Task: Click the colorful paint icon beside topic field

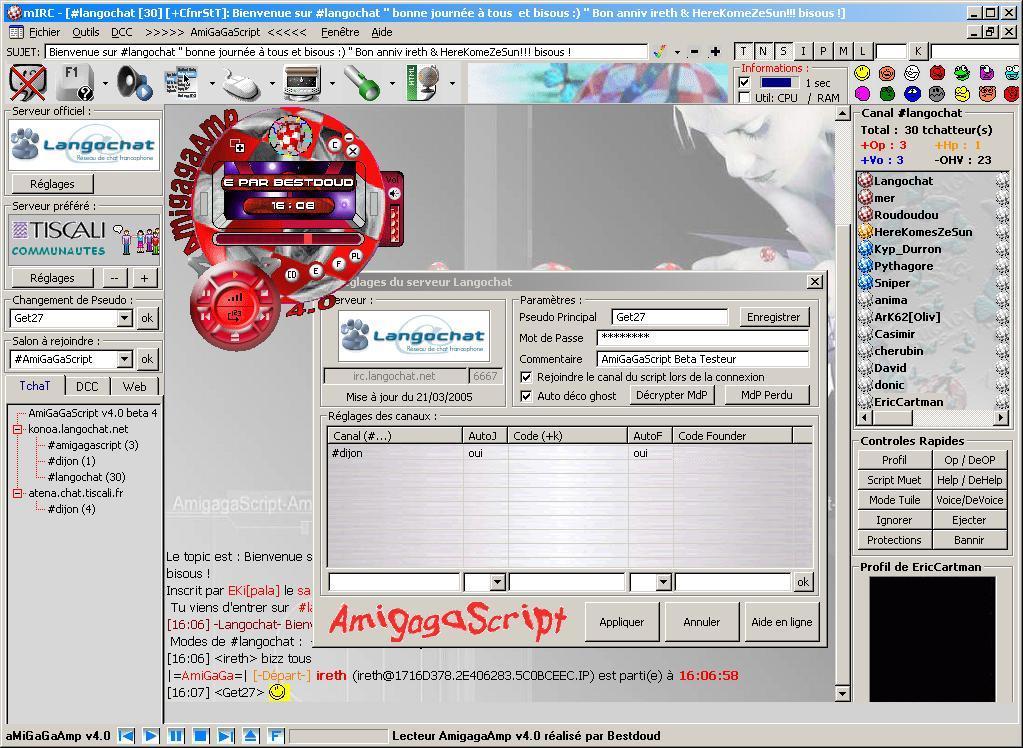Action: 660,52
